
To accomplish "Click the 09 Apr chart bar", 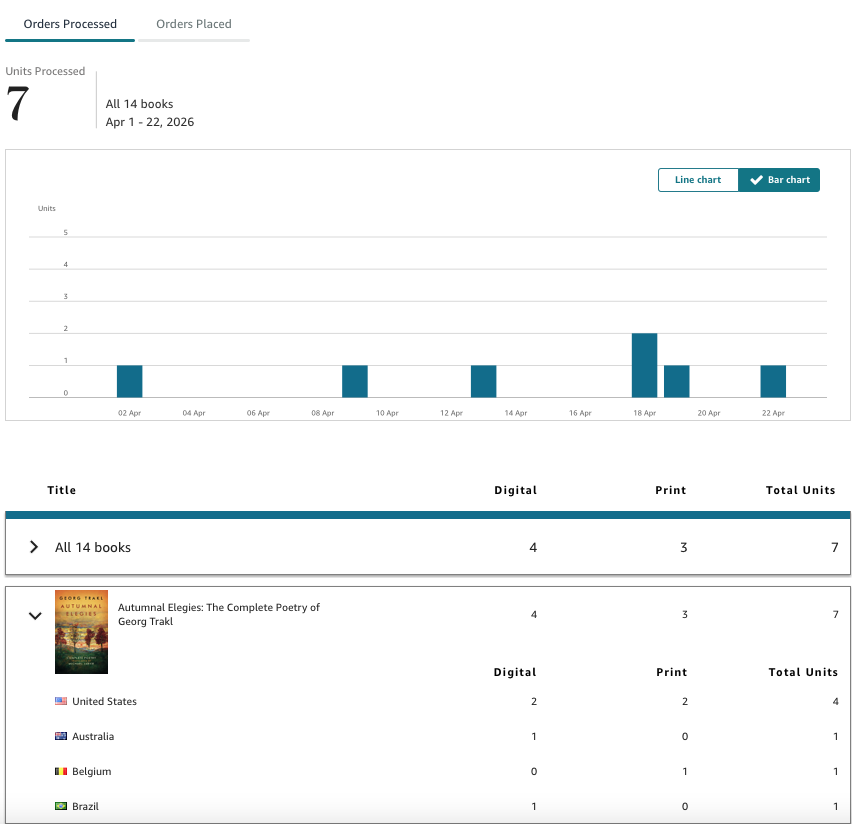I will click(355, 381).
